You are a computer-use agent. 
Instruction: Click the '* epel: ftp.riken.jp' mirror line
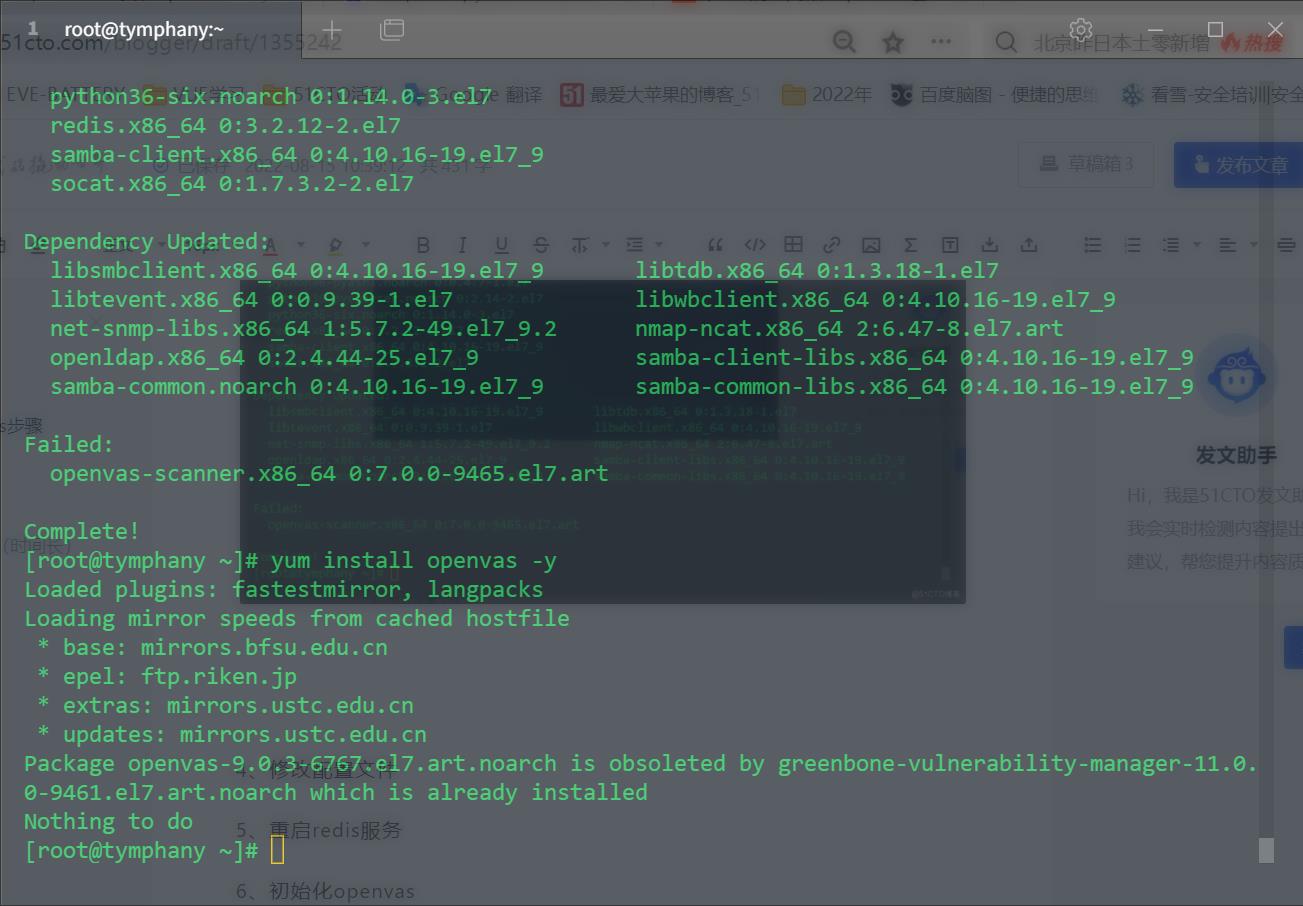pyautogui.click(x=167, y=676)
